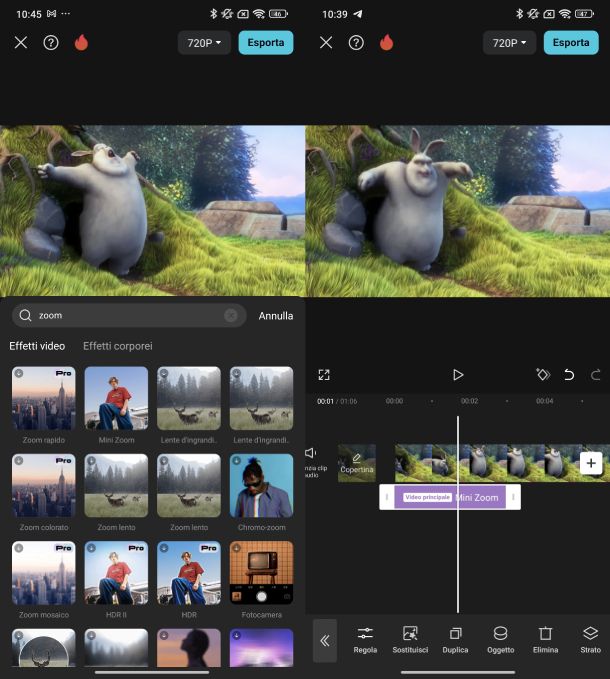This screenshot has height=679, width=610.
Task: Open the Regola adjust tool
Action: pyautogui.click(x=365, y=640)
